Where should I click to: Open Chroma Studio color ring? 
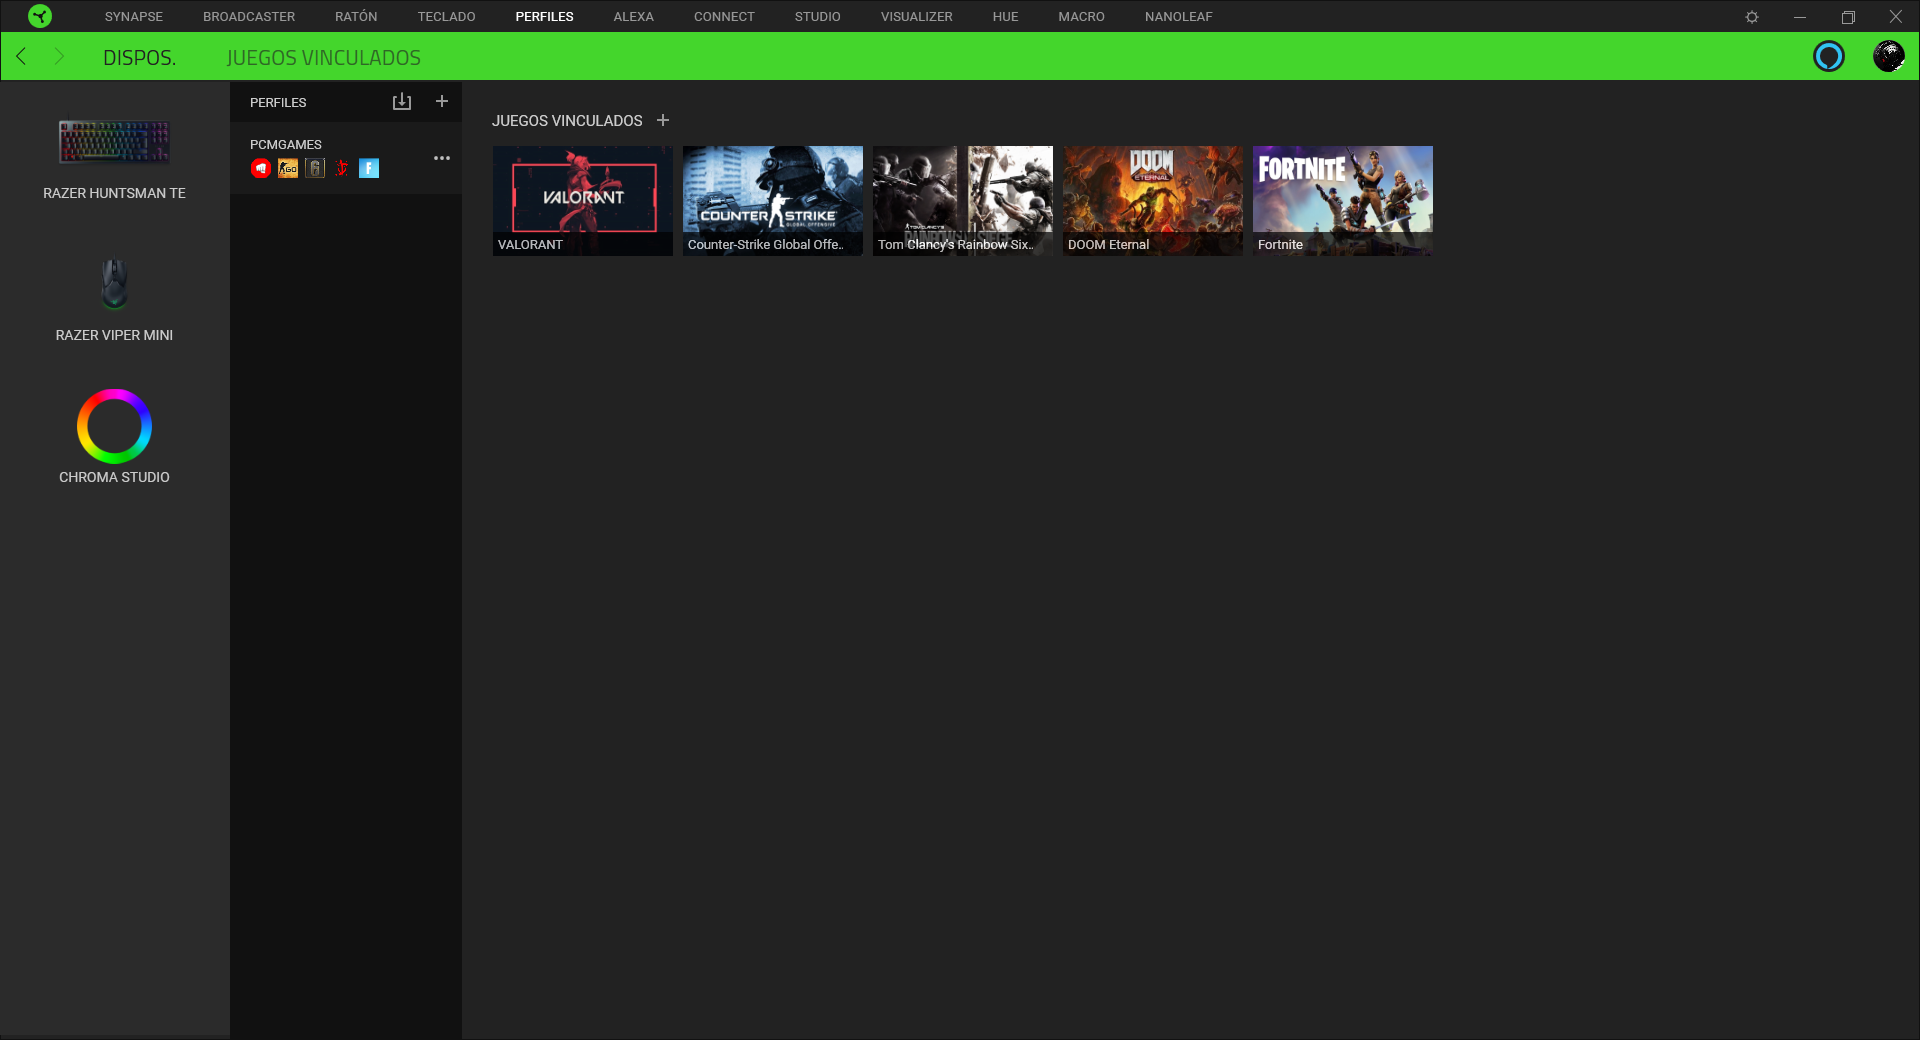pyautogui.click(x=114, y=426)
